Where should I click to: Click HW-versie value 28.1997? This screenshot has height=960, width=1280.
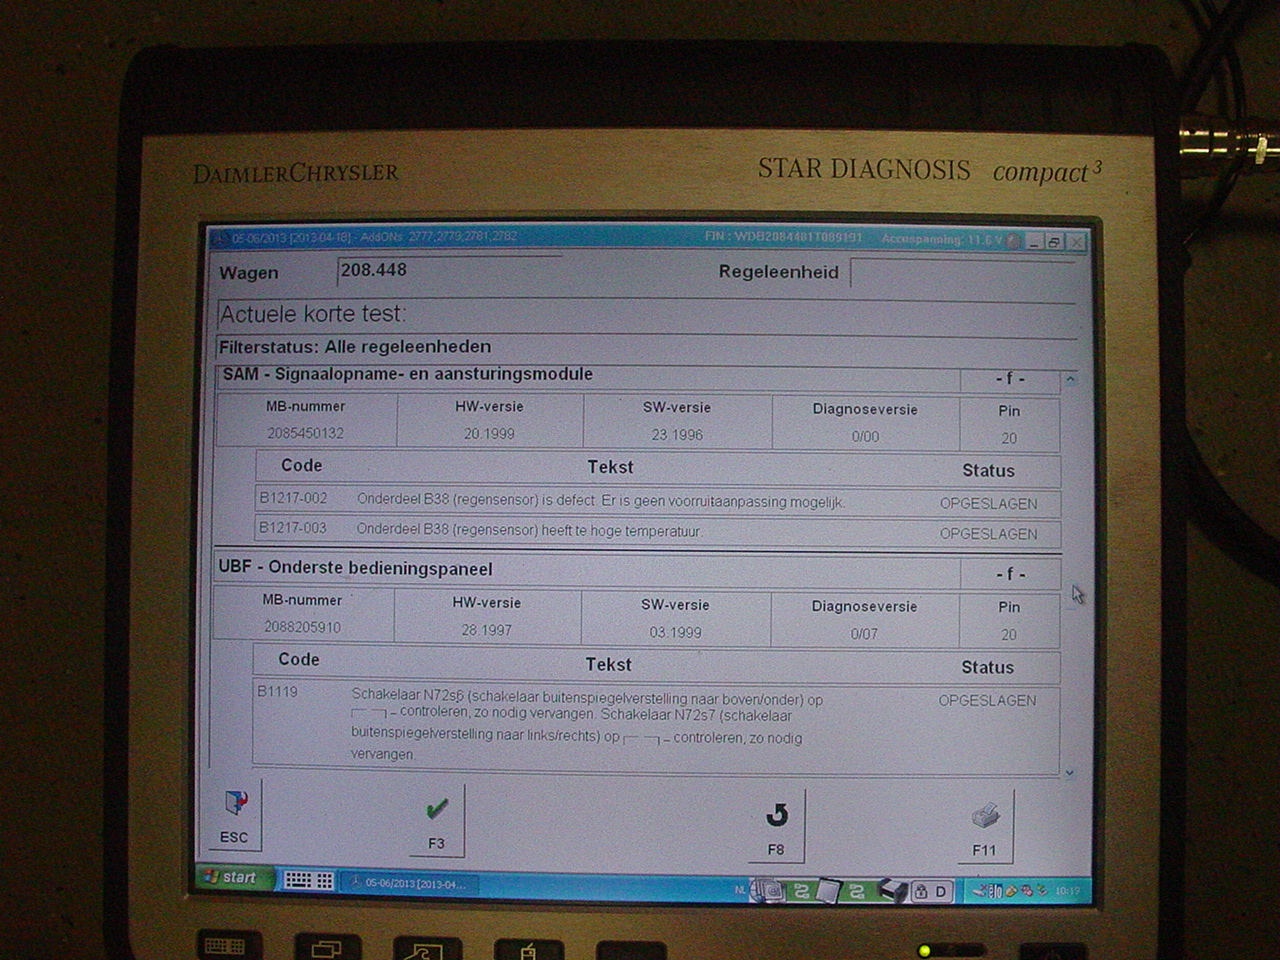(486, 630)
